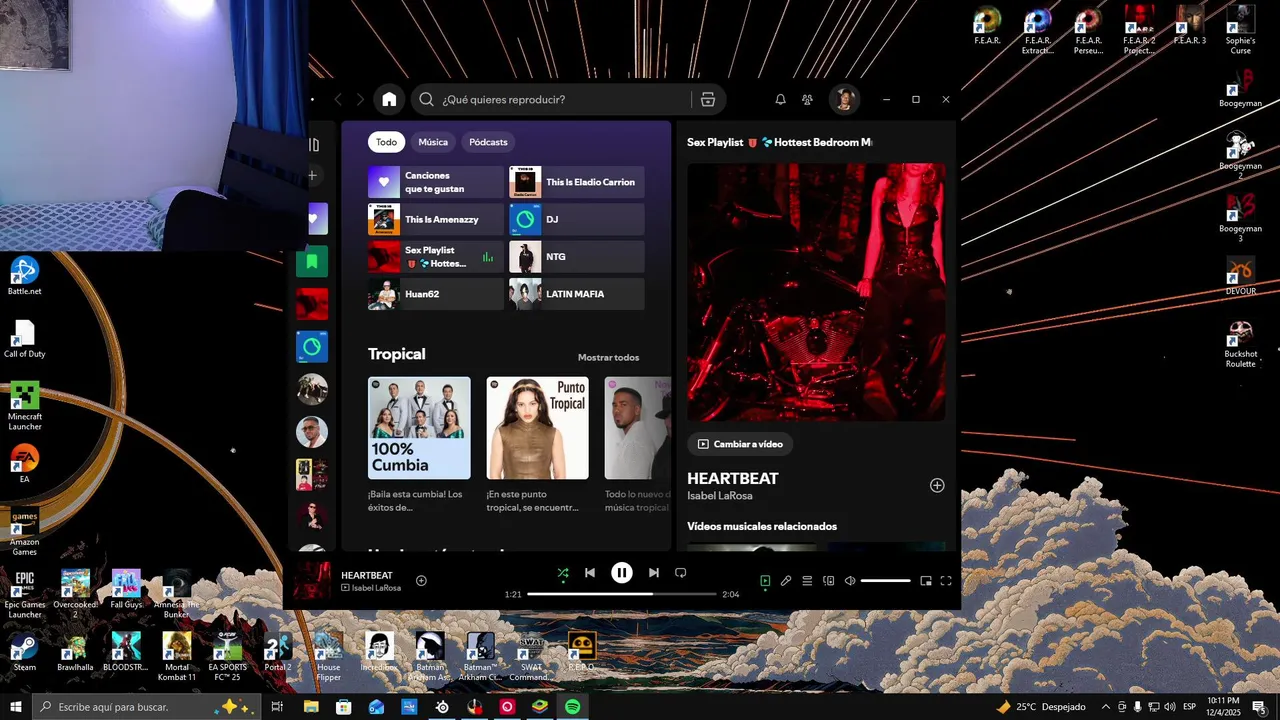Click Cambiar a vídeo button
The width and height of the screenshot is (1280, 720).
(740, 444)
